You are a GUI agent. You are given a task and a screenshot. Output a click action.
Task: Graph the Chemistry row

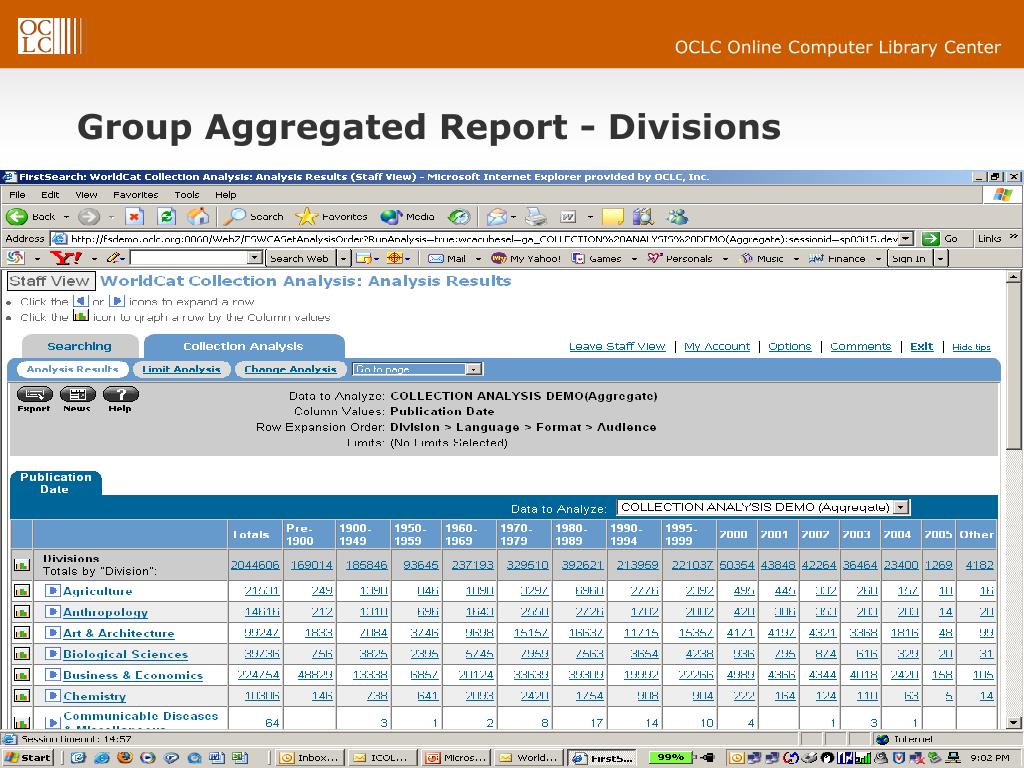22,696
